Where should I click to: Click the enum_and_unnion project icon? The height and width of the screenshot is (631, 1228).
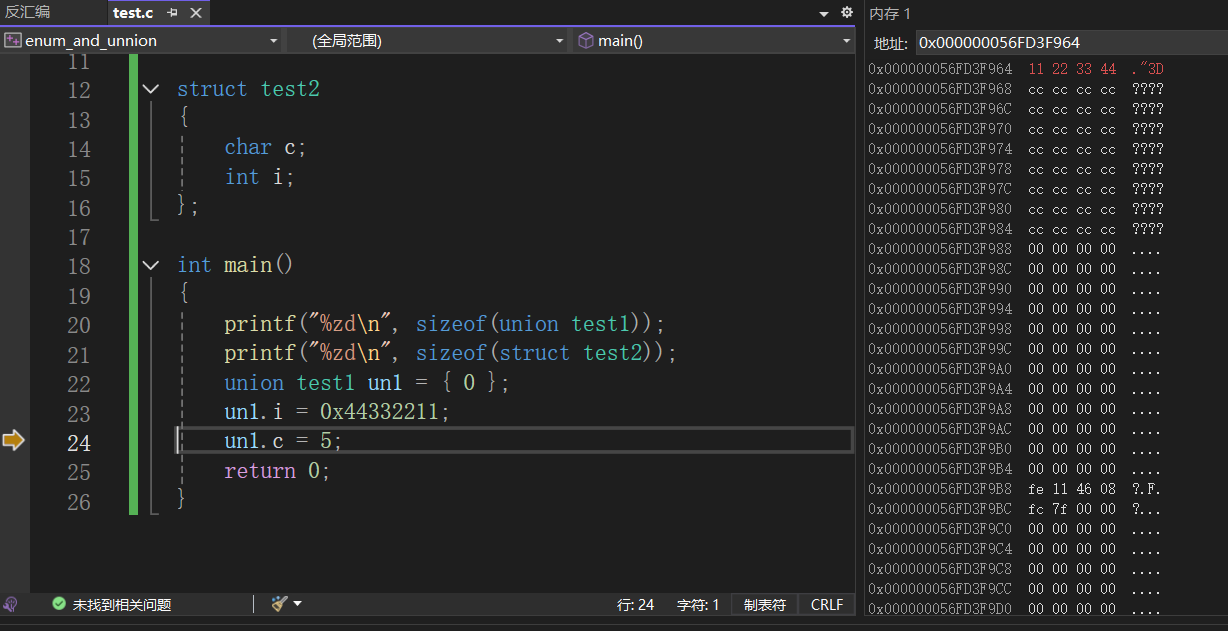point(13,41)
